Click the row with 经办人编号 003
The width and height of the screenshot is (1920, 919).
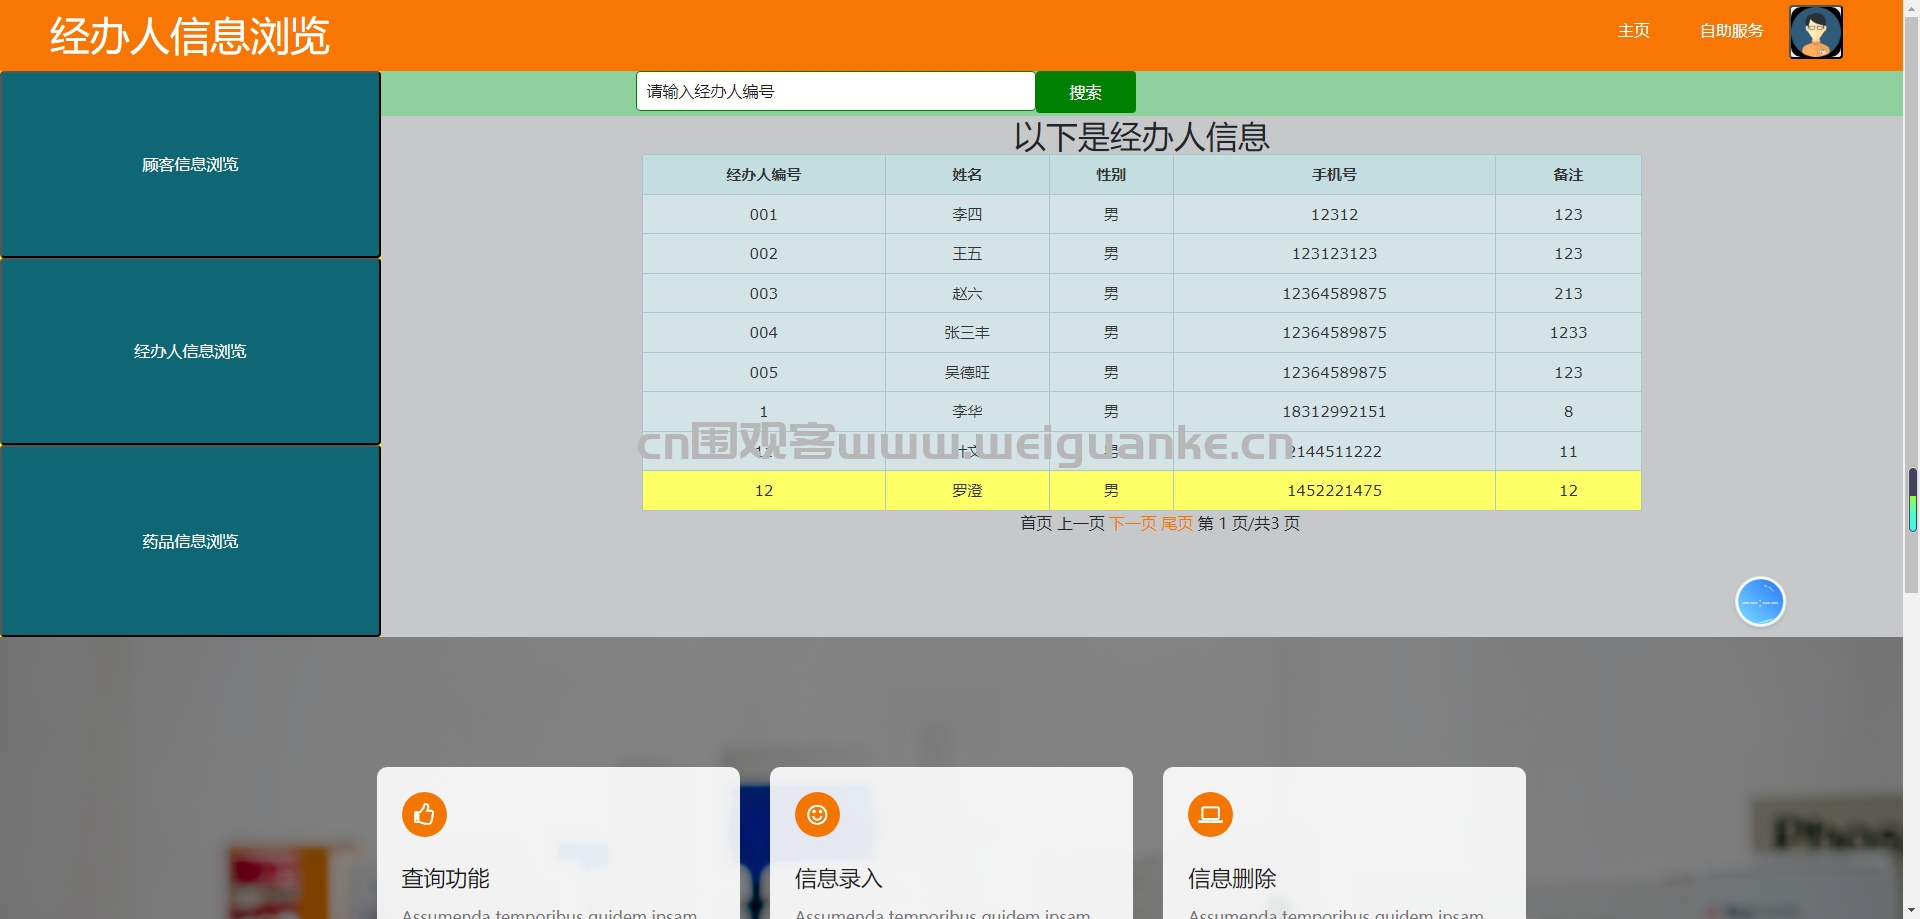(x=1141, y=293)
